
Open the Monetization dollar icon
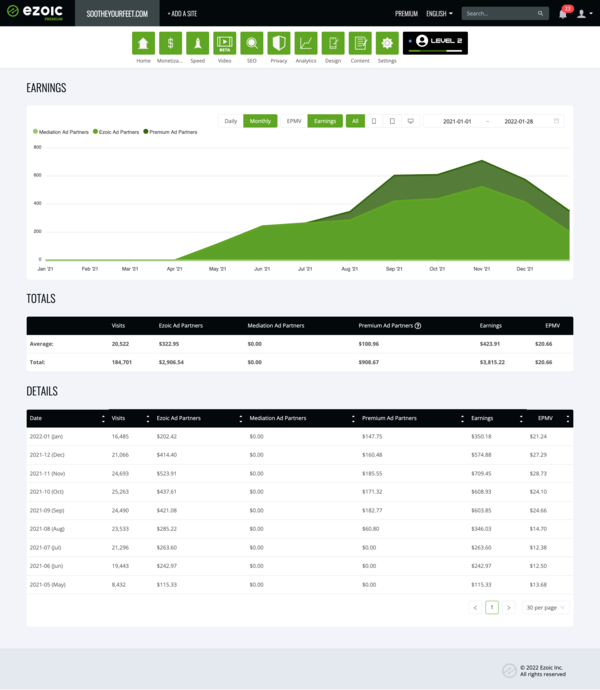click(x=170, y=43)
